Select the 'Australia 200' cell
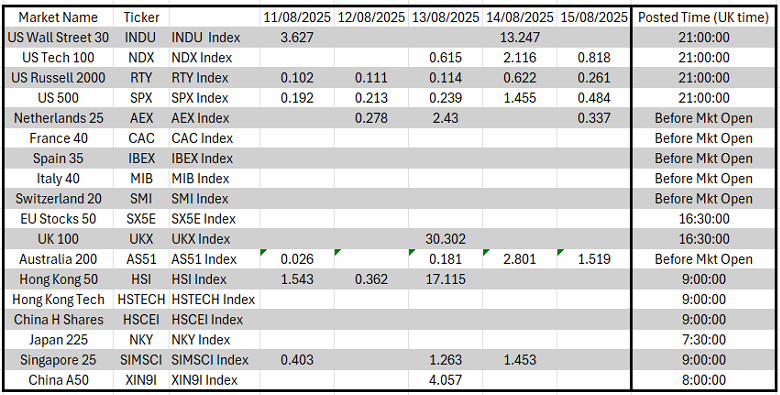 tap(58, 259)
